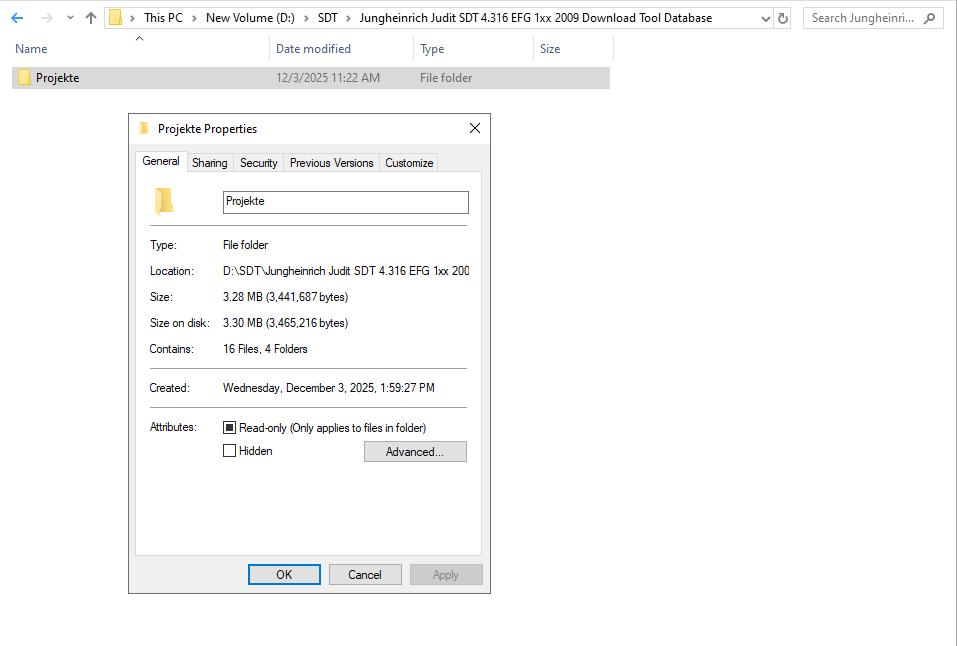Click the folder icon in address bar
The height and width of the screenshot is (646, 957).
[115, 18]
